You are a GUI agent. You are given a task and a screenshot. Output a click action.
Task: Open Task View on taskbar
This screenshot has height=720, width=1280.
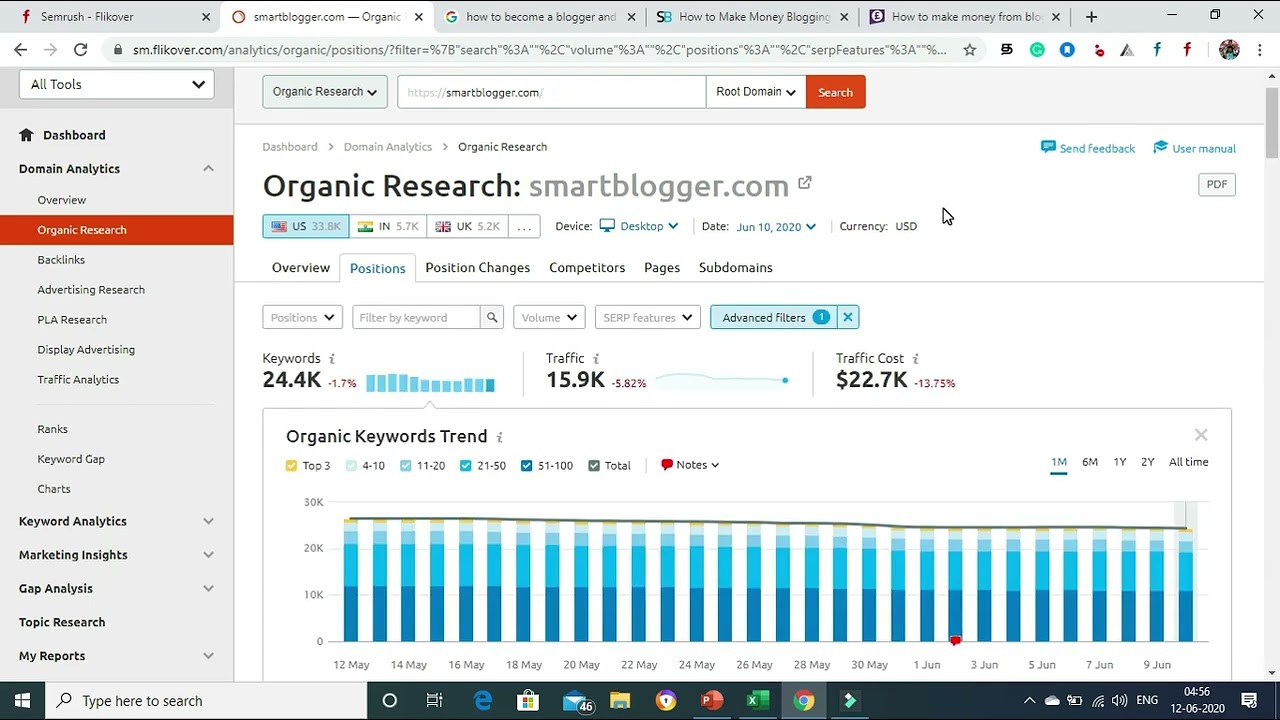[434, 700]
